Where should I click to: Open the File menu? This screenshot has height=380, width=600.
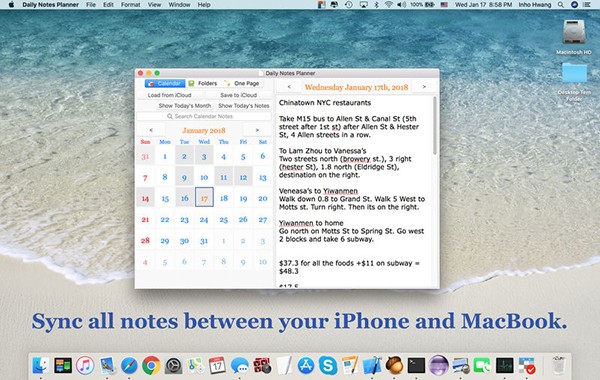pyautogui.click(x=91, y=5)
